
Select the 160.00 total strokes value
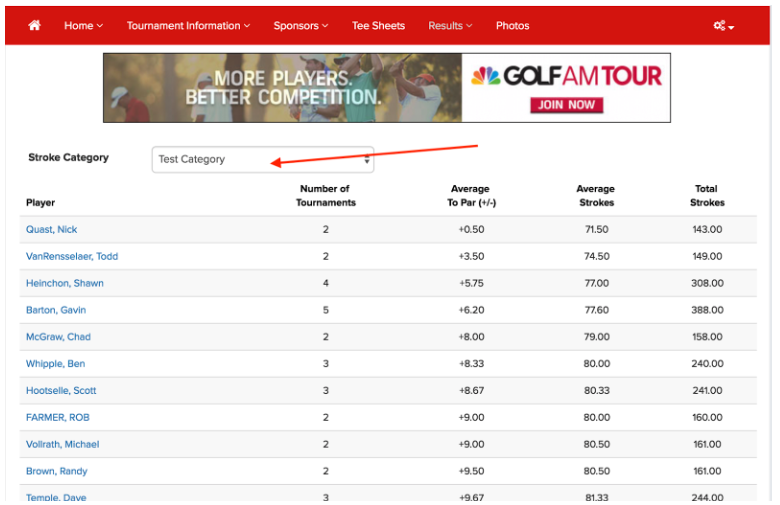tap(707, 417)
